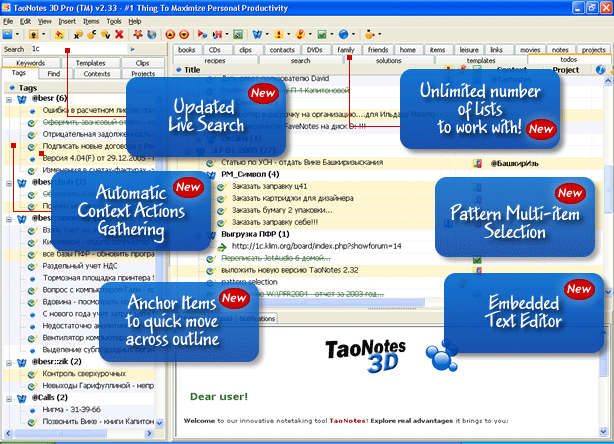Screen dimensions: 614x444
Task: Switch to the contacts list tab
Action: [x=282, y=50]
